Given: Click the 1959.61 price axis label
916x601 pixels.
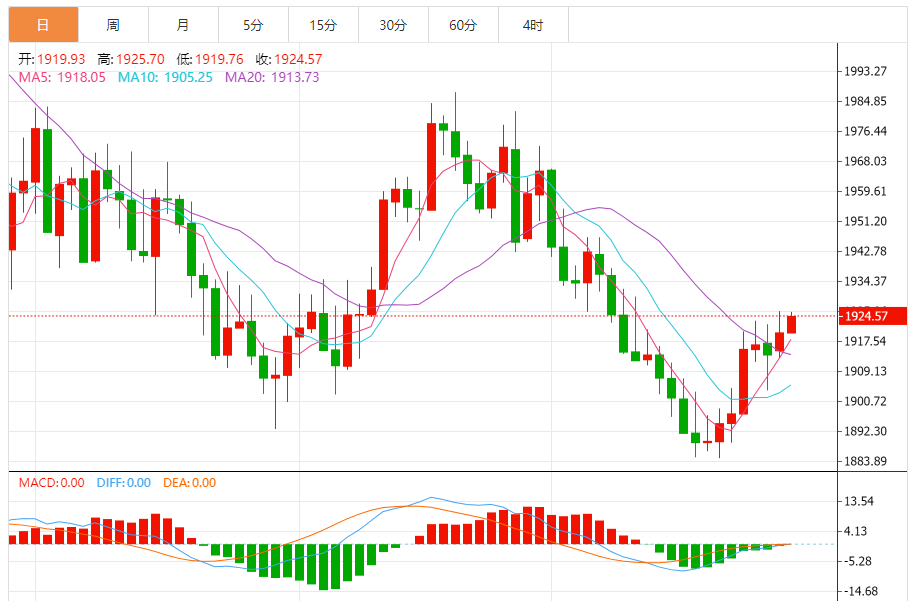Looking at the screenshot, I should pos(865,191).
